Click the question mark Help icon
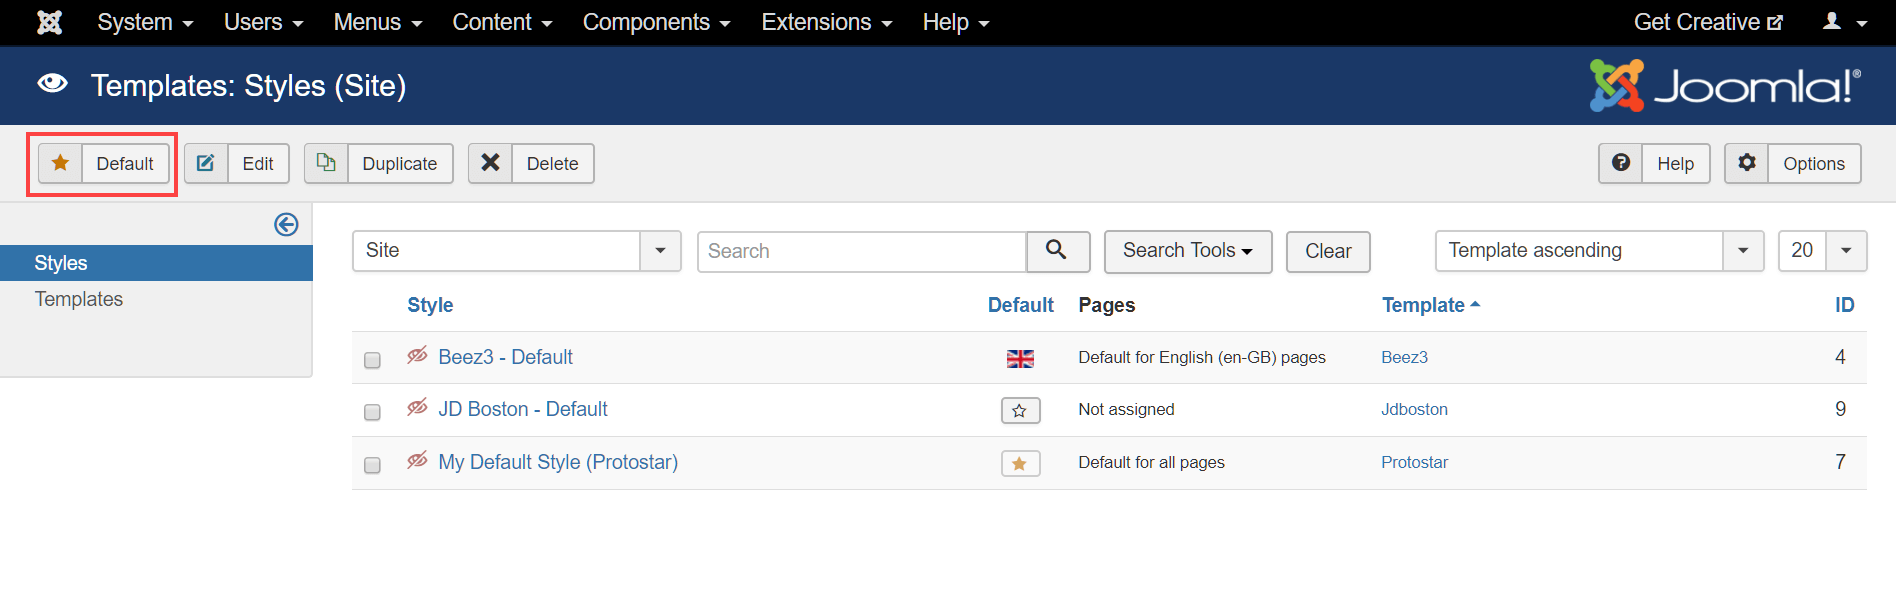 pos(1621,163)
